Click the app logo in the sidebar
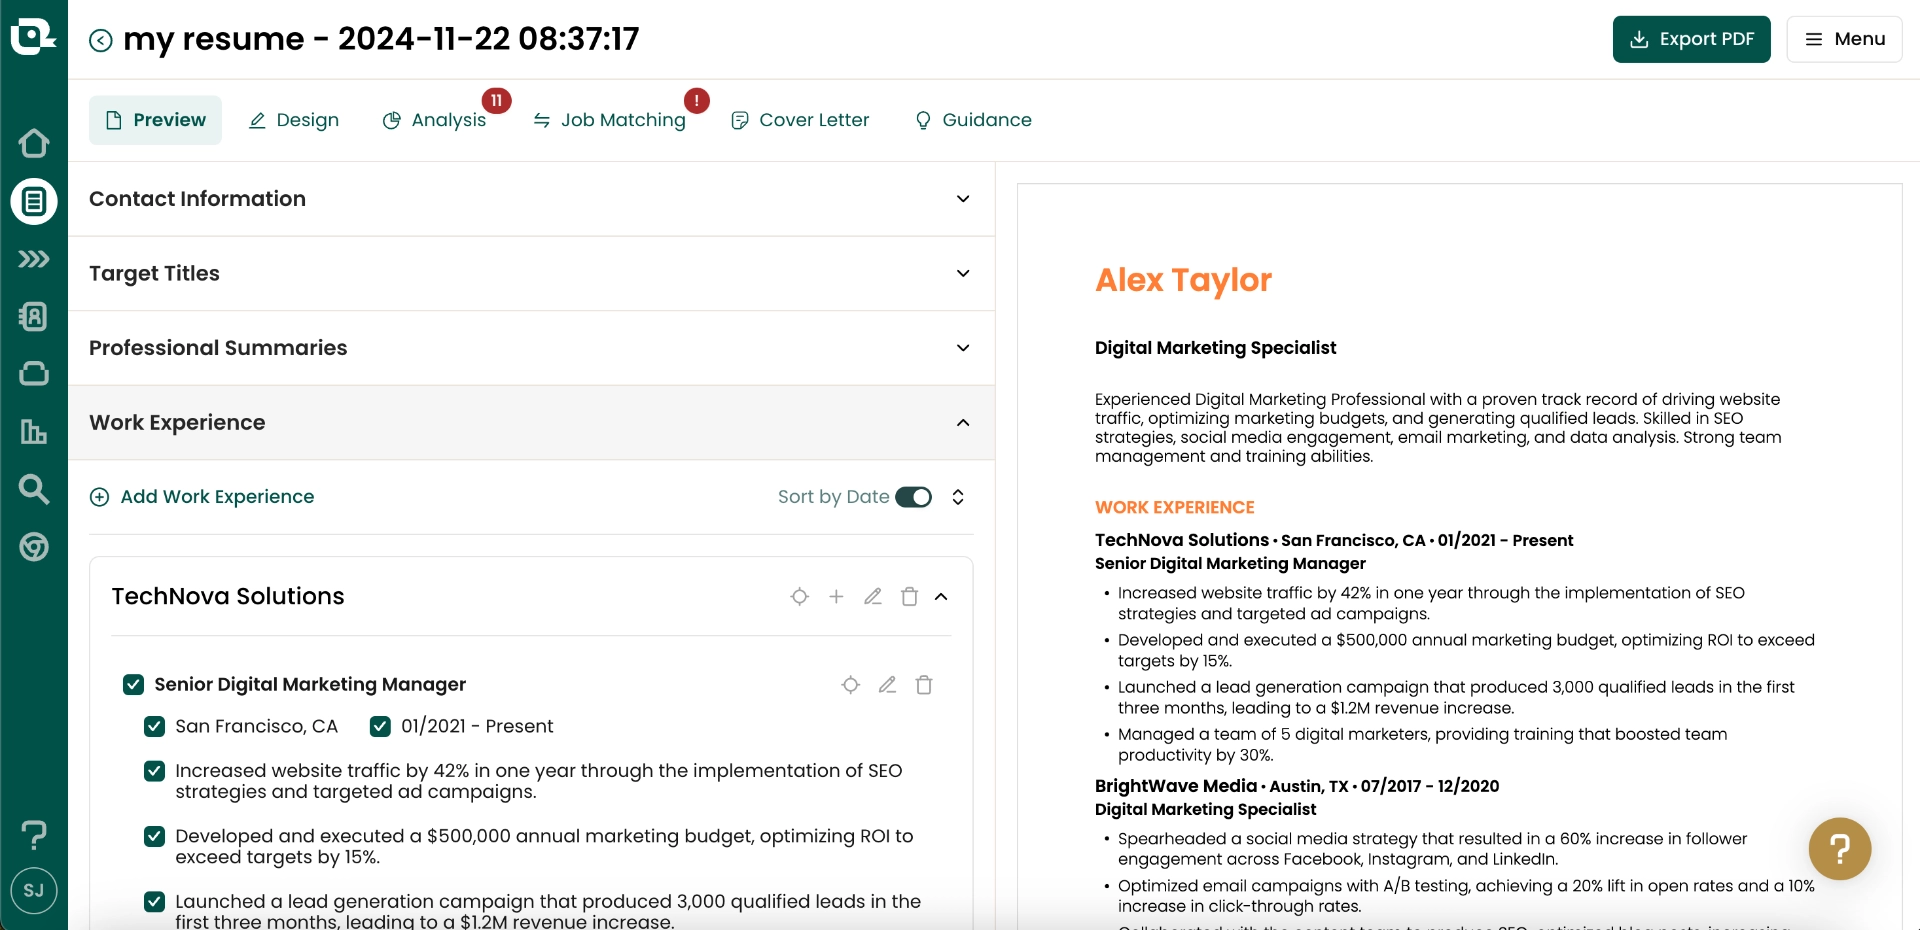 coord(33,37)
